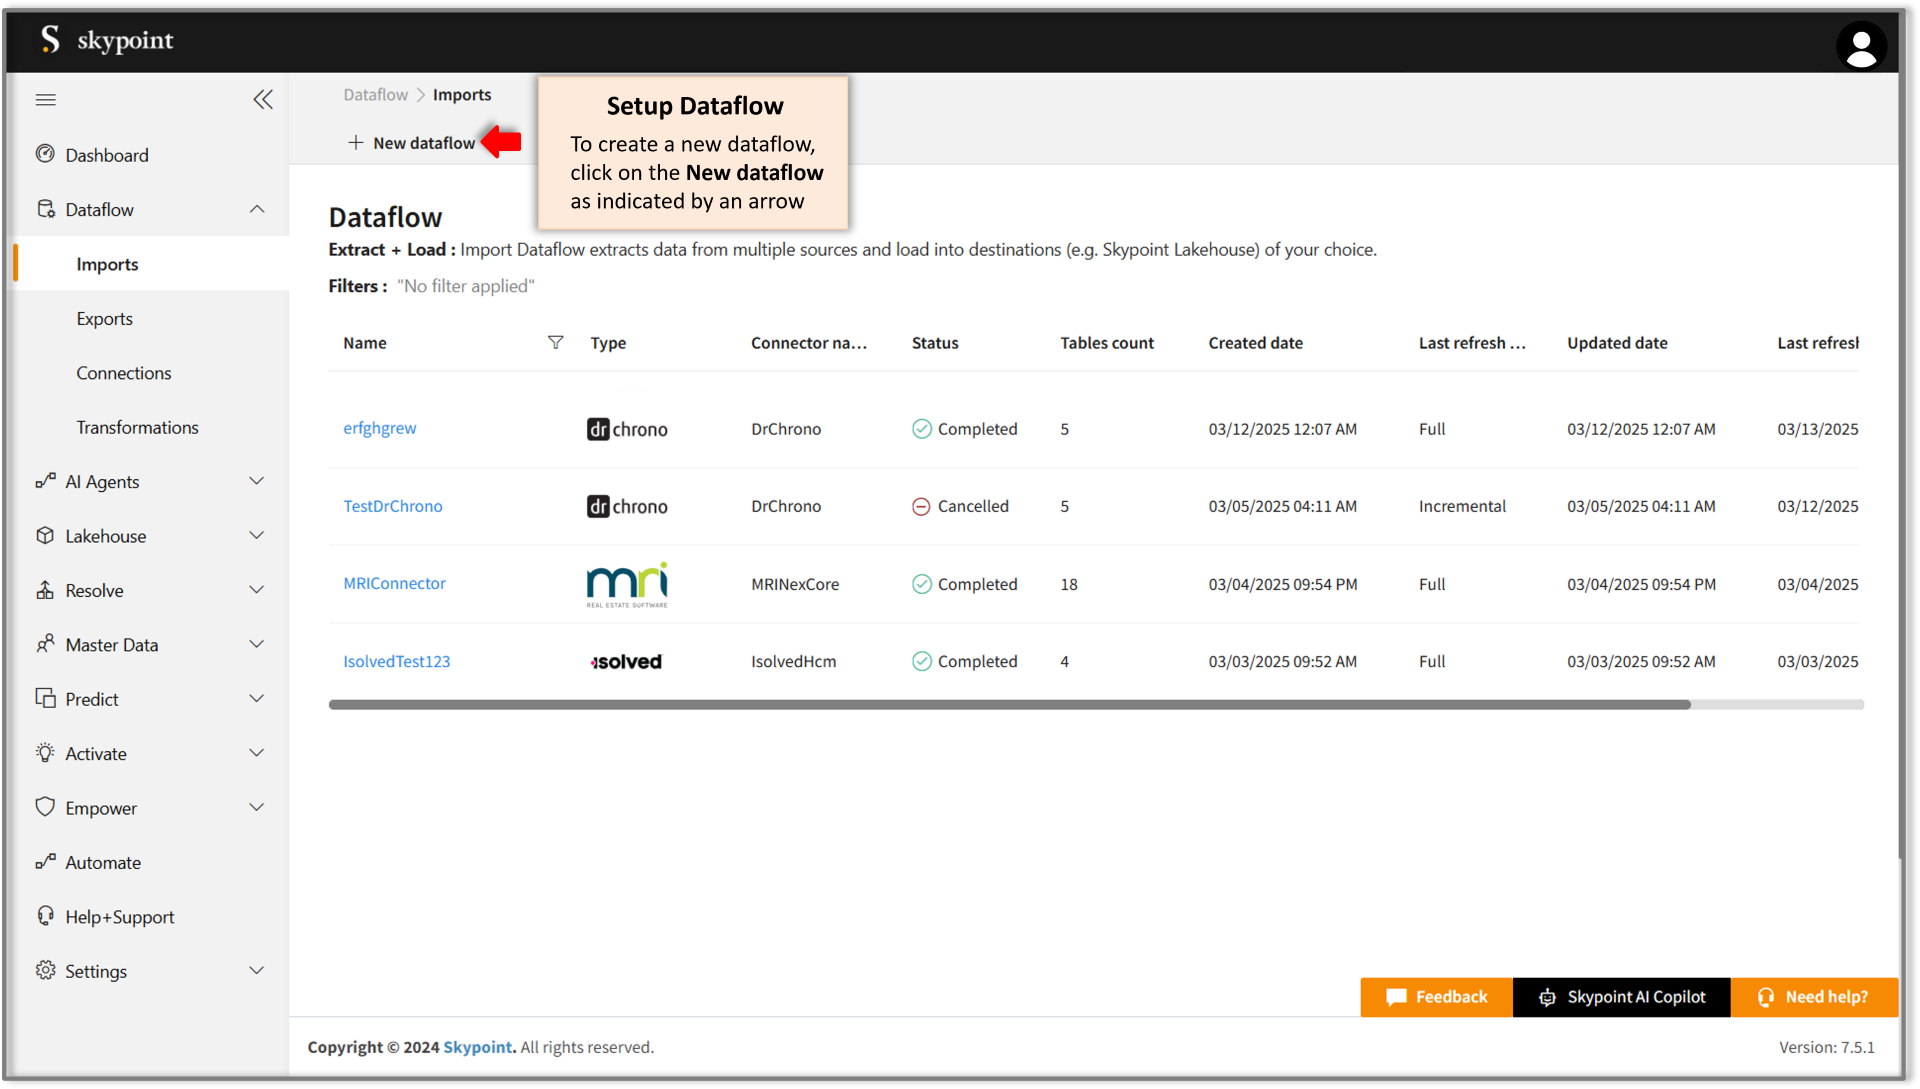
Task: Click the Automate sidebar icon
Action: click(46, 862)
